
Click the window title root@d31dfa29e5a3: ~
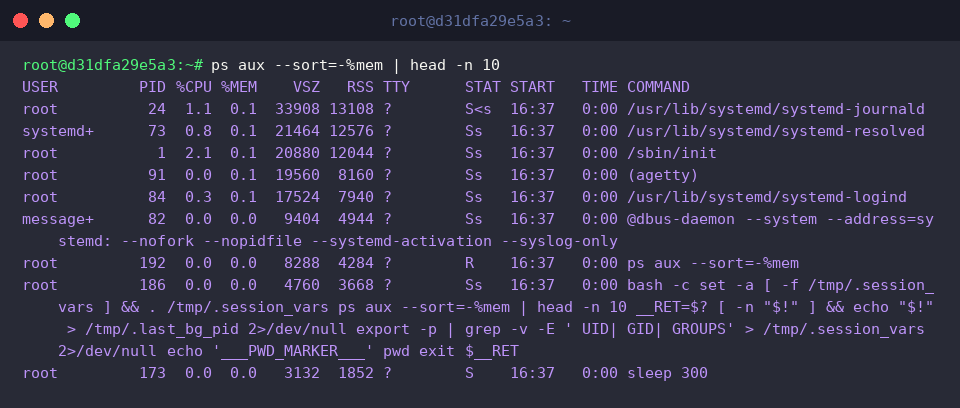coord(481,21)
